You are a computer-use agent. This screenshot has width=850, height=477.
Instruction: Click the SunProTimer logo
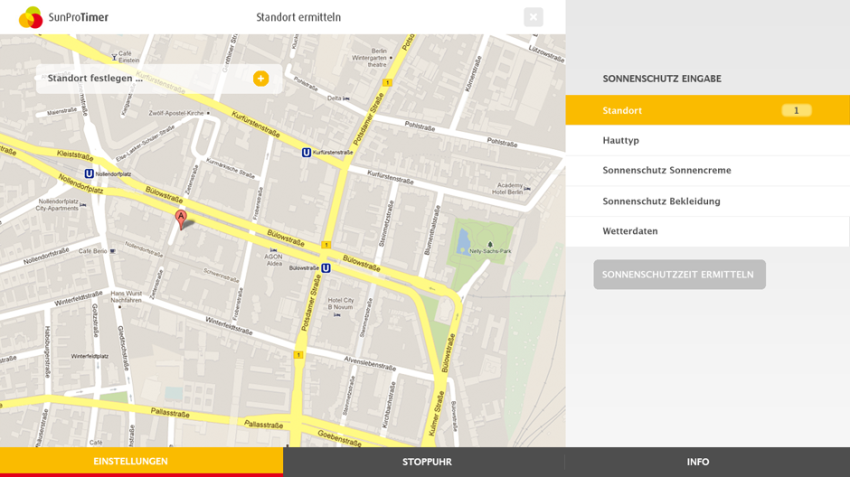pos(64,17)
